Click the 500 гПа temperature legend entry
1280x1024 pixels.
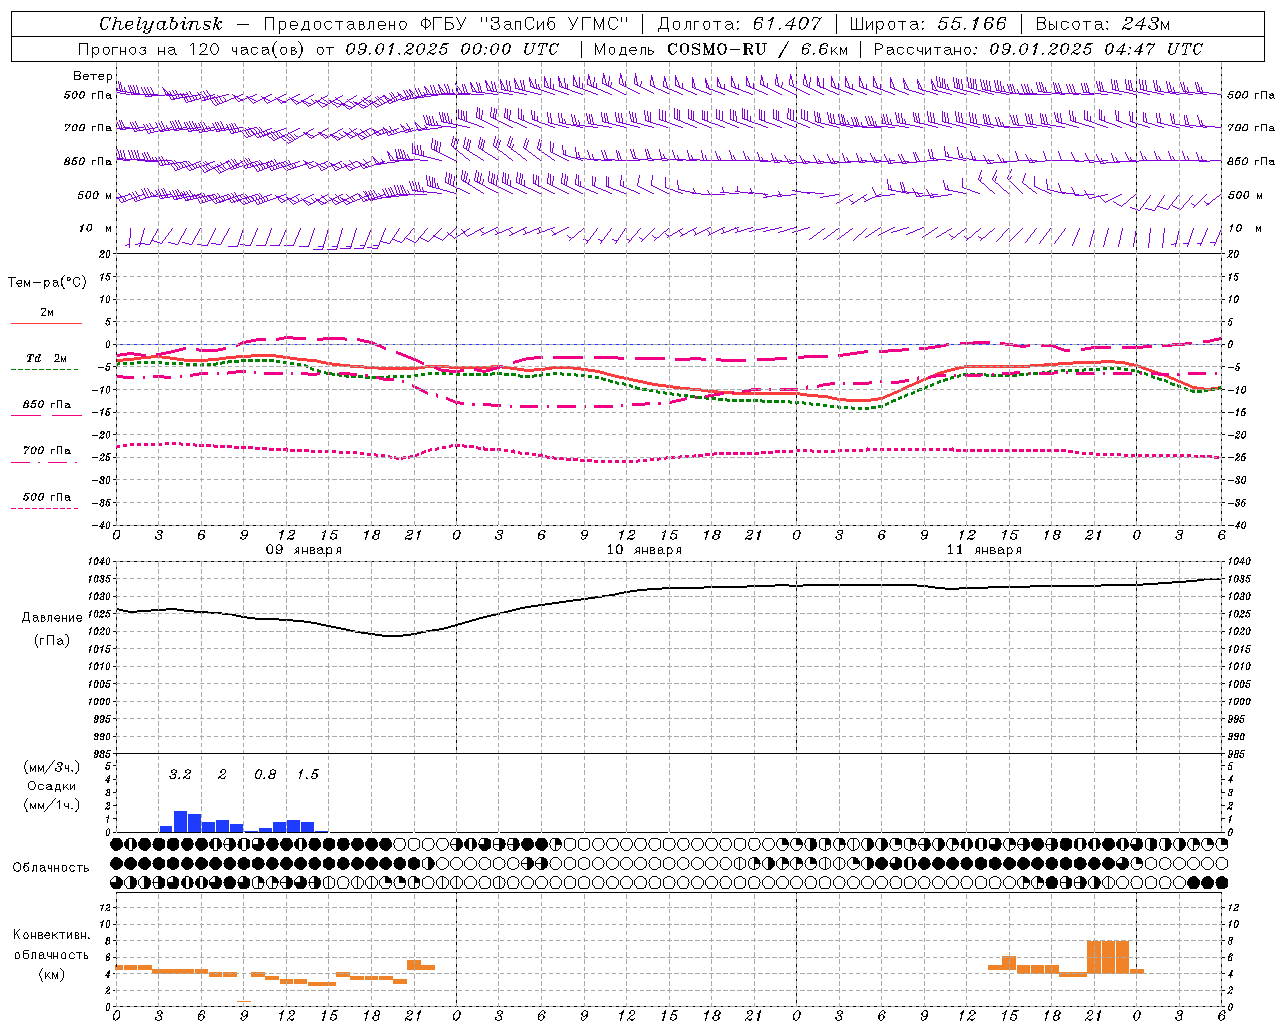click(46, 501)
